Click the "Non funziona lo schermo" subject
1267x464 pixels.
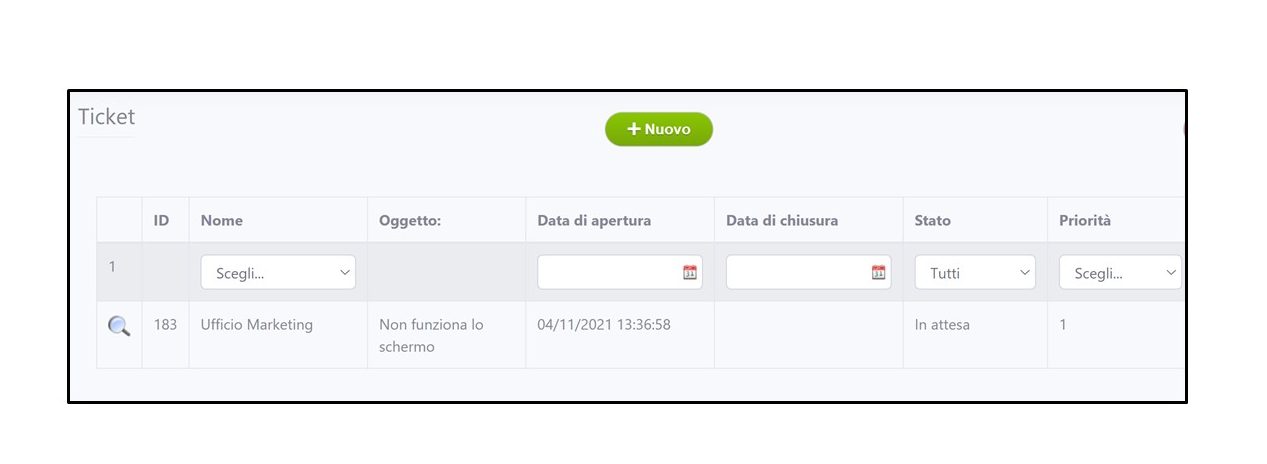click(431, 335)
